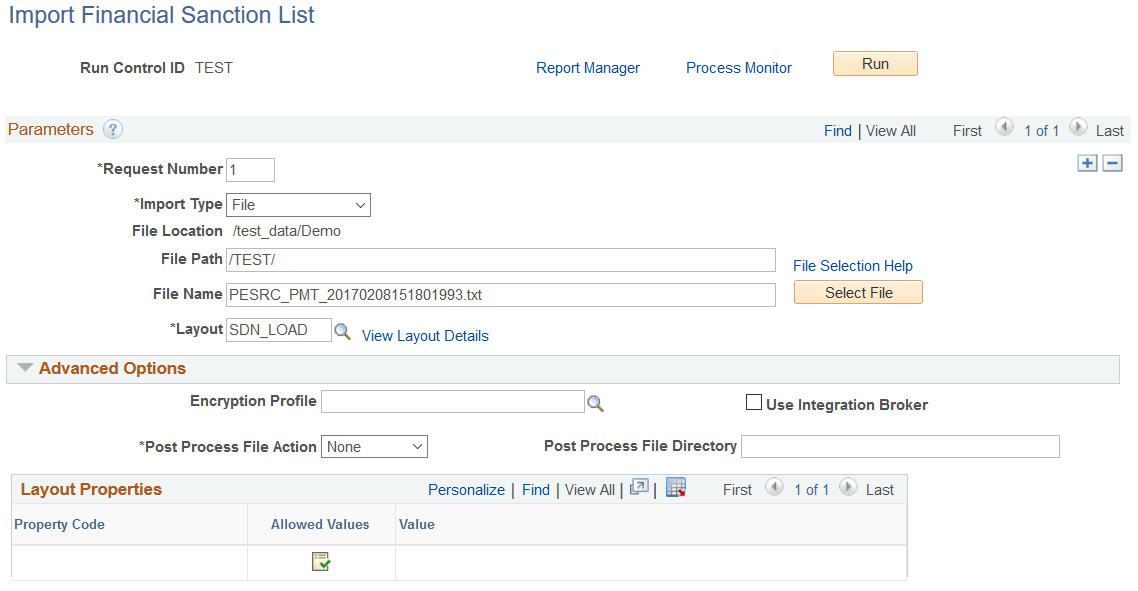The width and height of the screenshot is (1138, 591).
Task: Open Layout Properties in a popup window
Action: tap(639, 489)
